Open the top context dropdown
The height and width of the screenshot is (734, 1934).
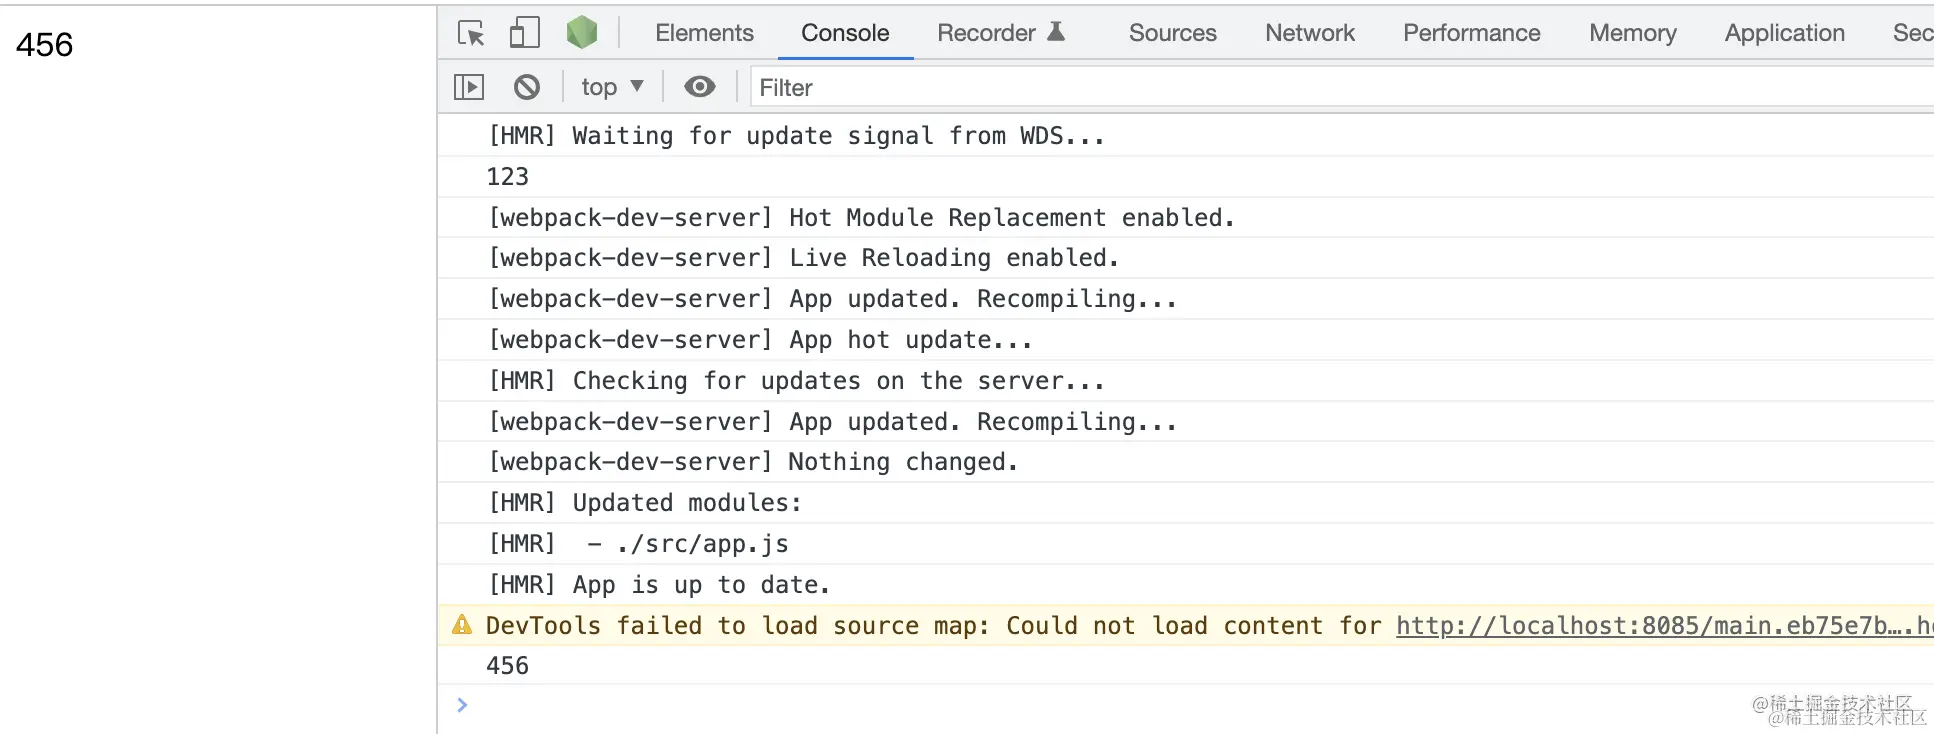pos(612,87)
